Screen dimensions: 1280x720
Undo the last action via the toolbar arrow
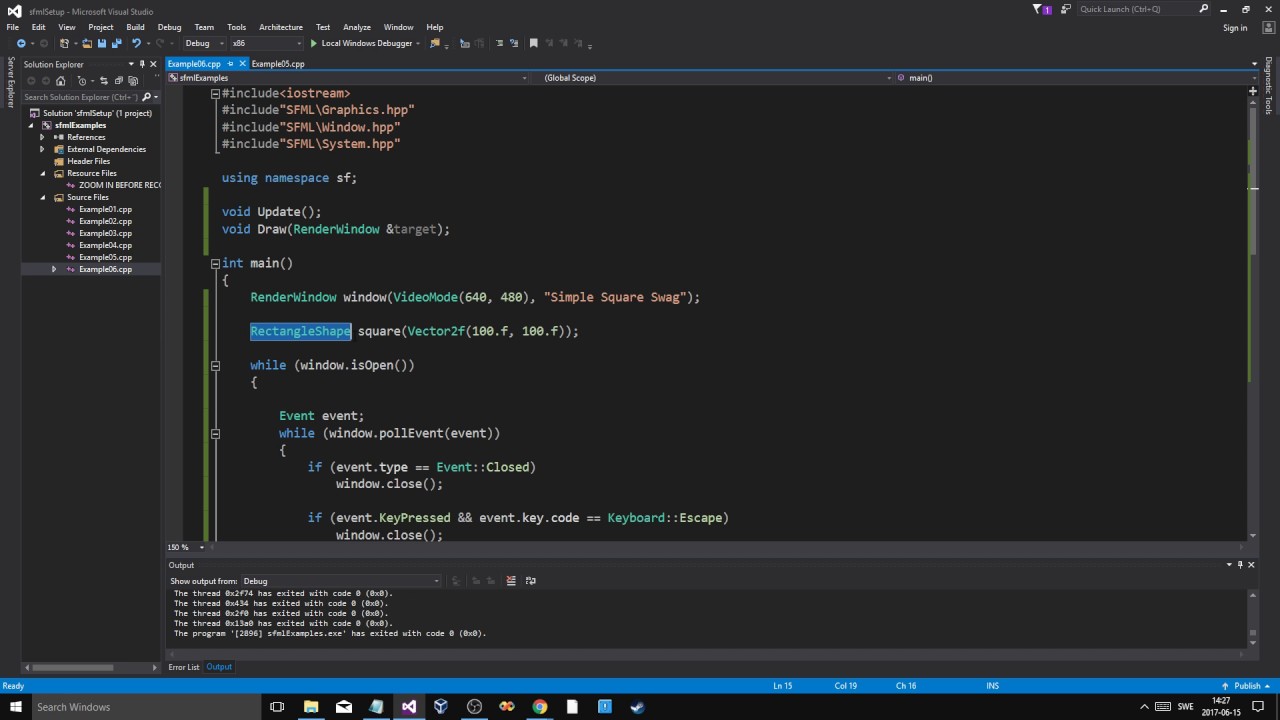[136, 43]
